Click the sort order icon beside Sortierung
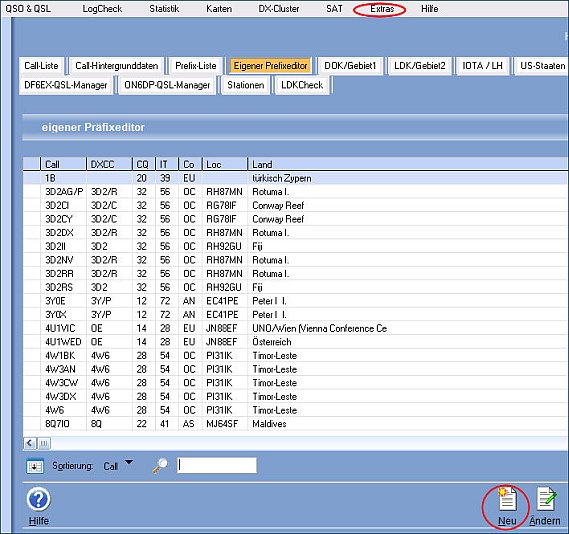This screenshot has width=569, height=534. coord(35,466)
